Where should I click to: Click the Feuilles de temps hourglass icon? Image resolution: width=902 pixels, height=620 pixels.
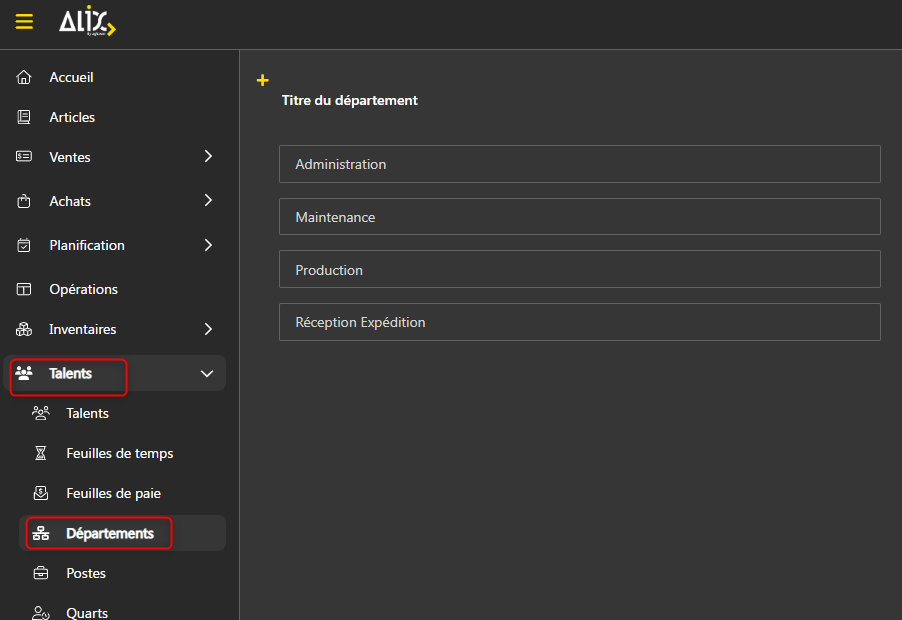tap(41, 454)
